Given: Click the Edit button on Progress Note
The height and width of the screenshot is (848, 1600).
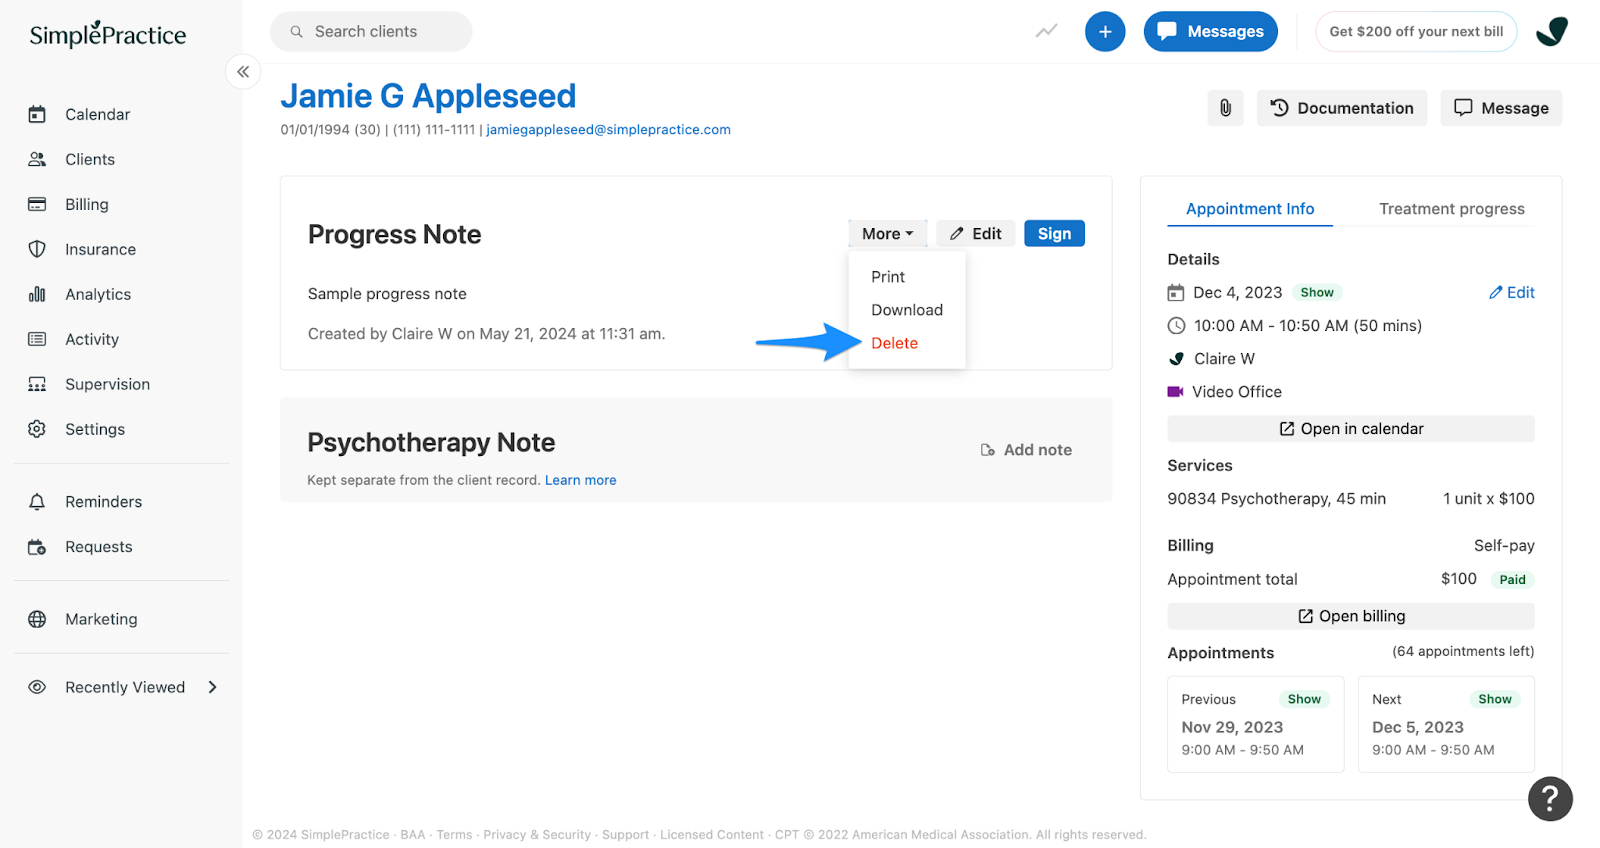Looking at the screenshot, I should 976,234.
